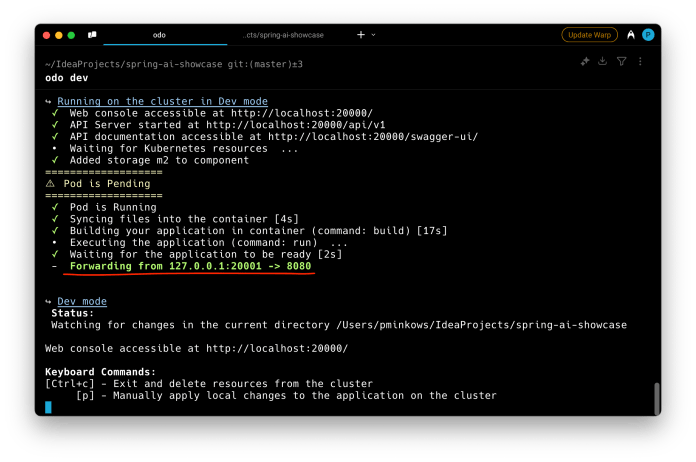Screen dimensions: 696x462
Task: Click the terminal input cursor at bottom
Action: point(48,407)
